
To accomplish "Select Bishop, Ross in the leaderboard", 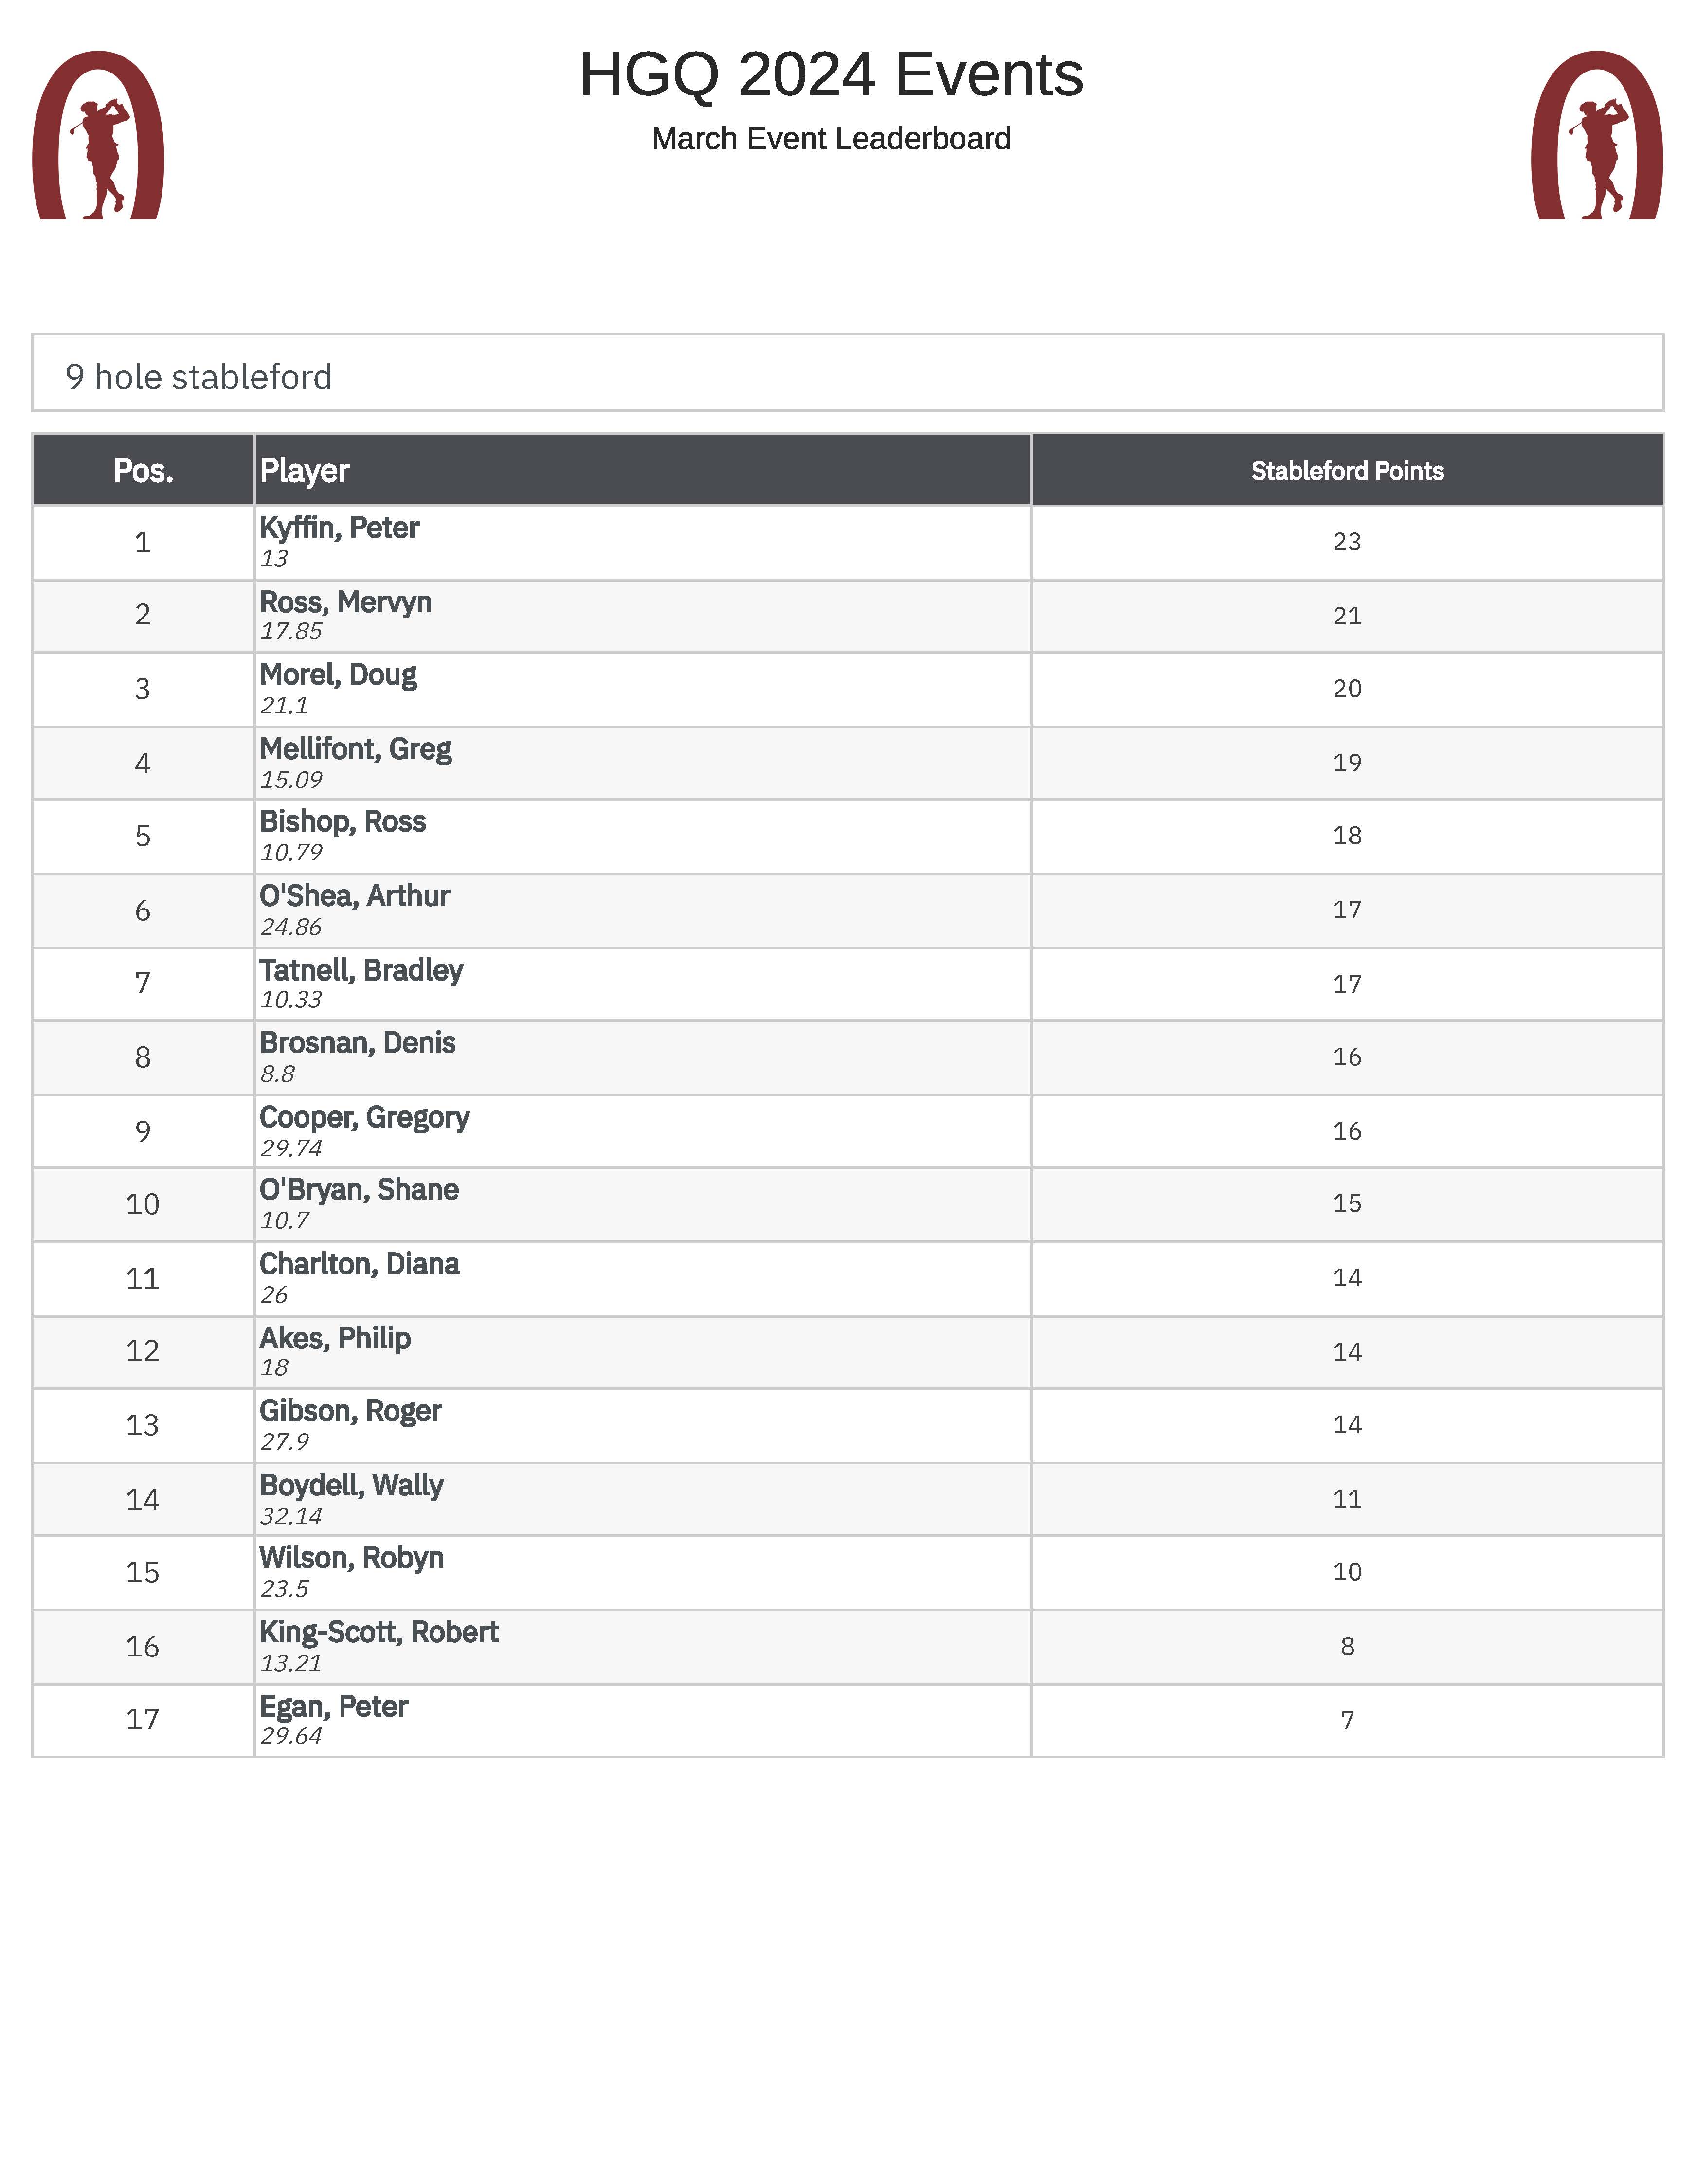I will (342, 822).
